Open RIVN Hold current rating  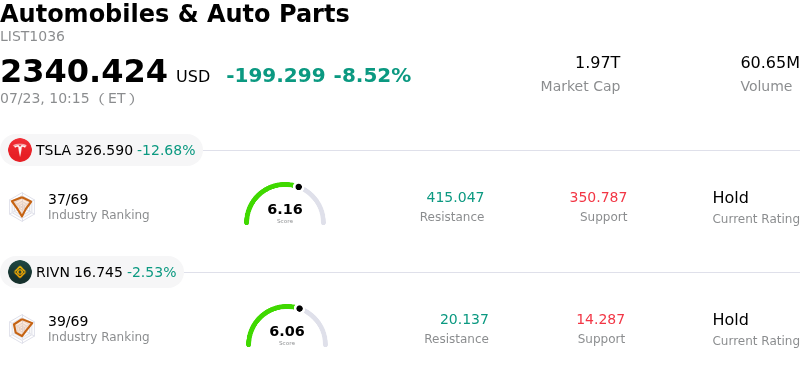pos(730,319)
